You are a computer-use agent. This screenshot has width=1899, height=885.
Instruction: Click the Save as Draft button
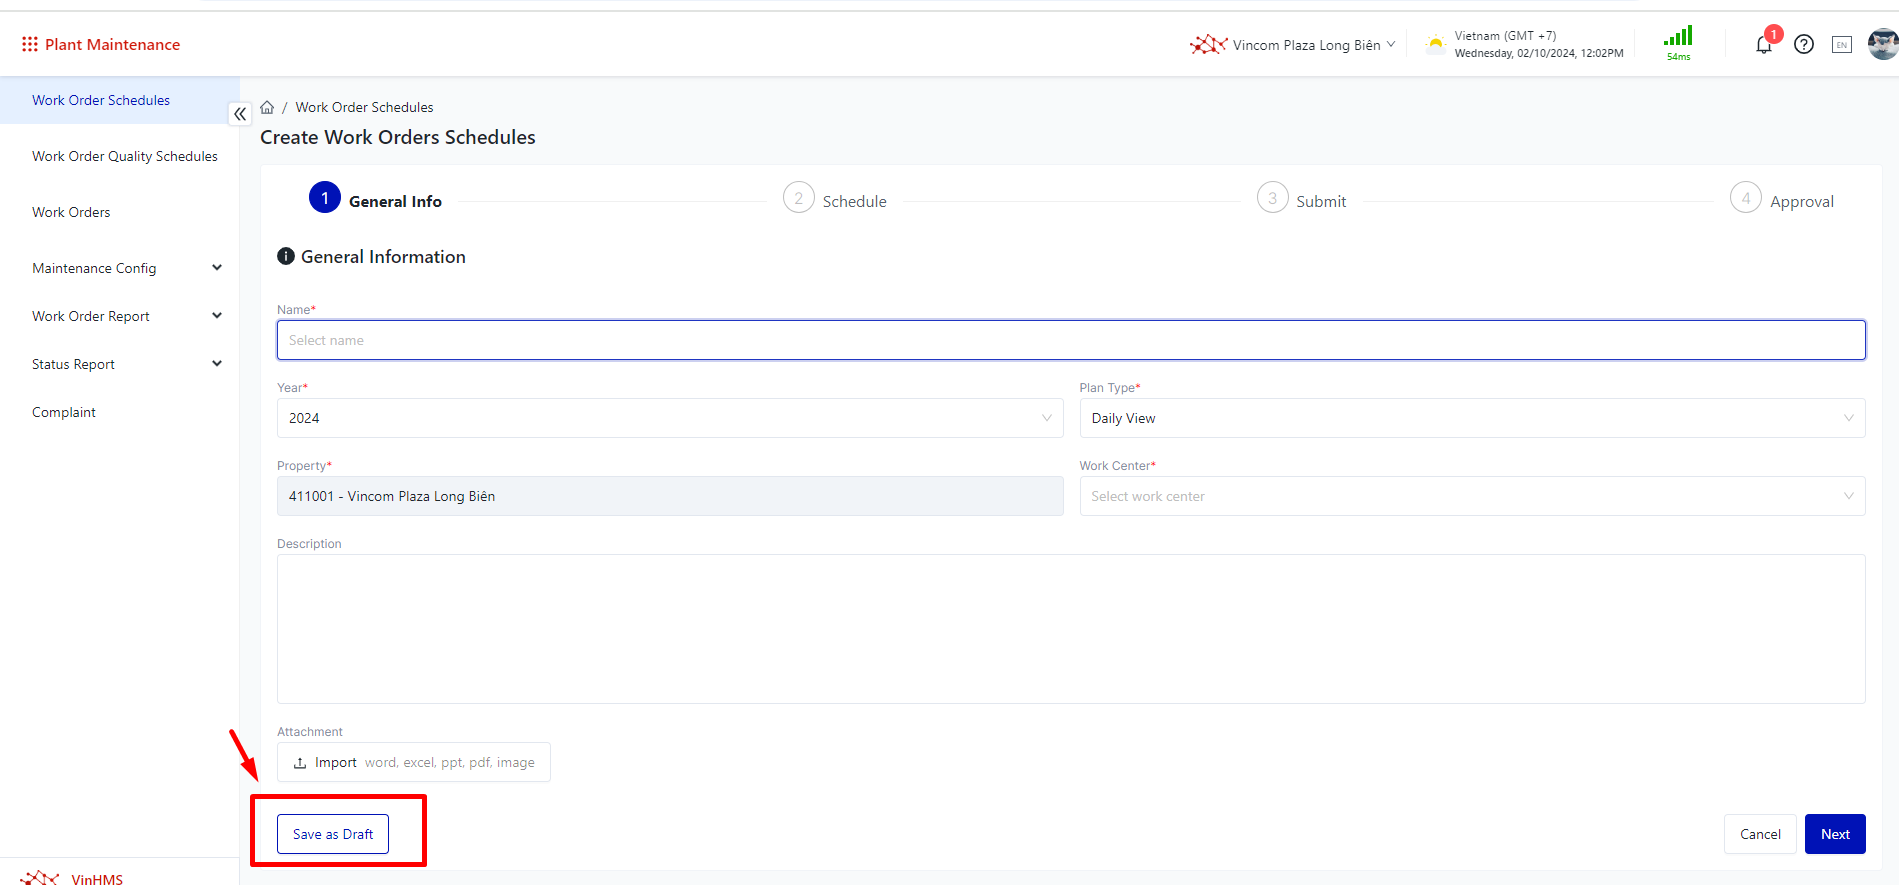coord(333,834)
